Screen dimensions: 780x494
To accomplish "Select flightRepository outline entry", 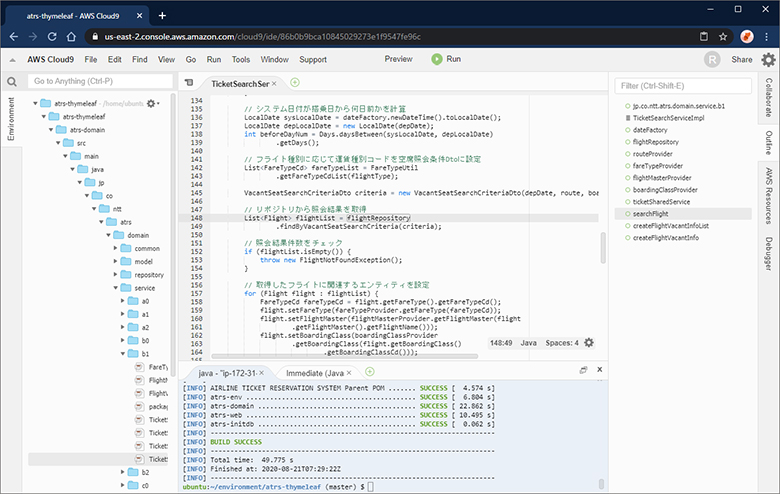I will point(655,142).
